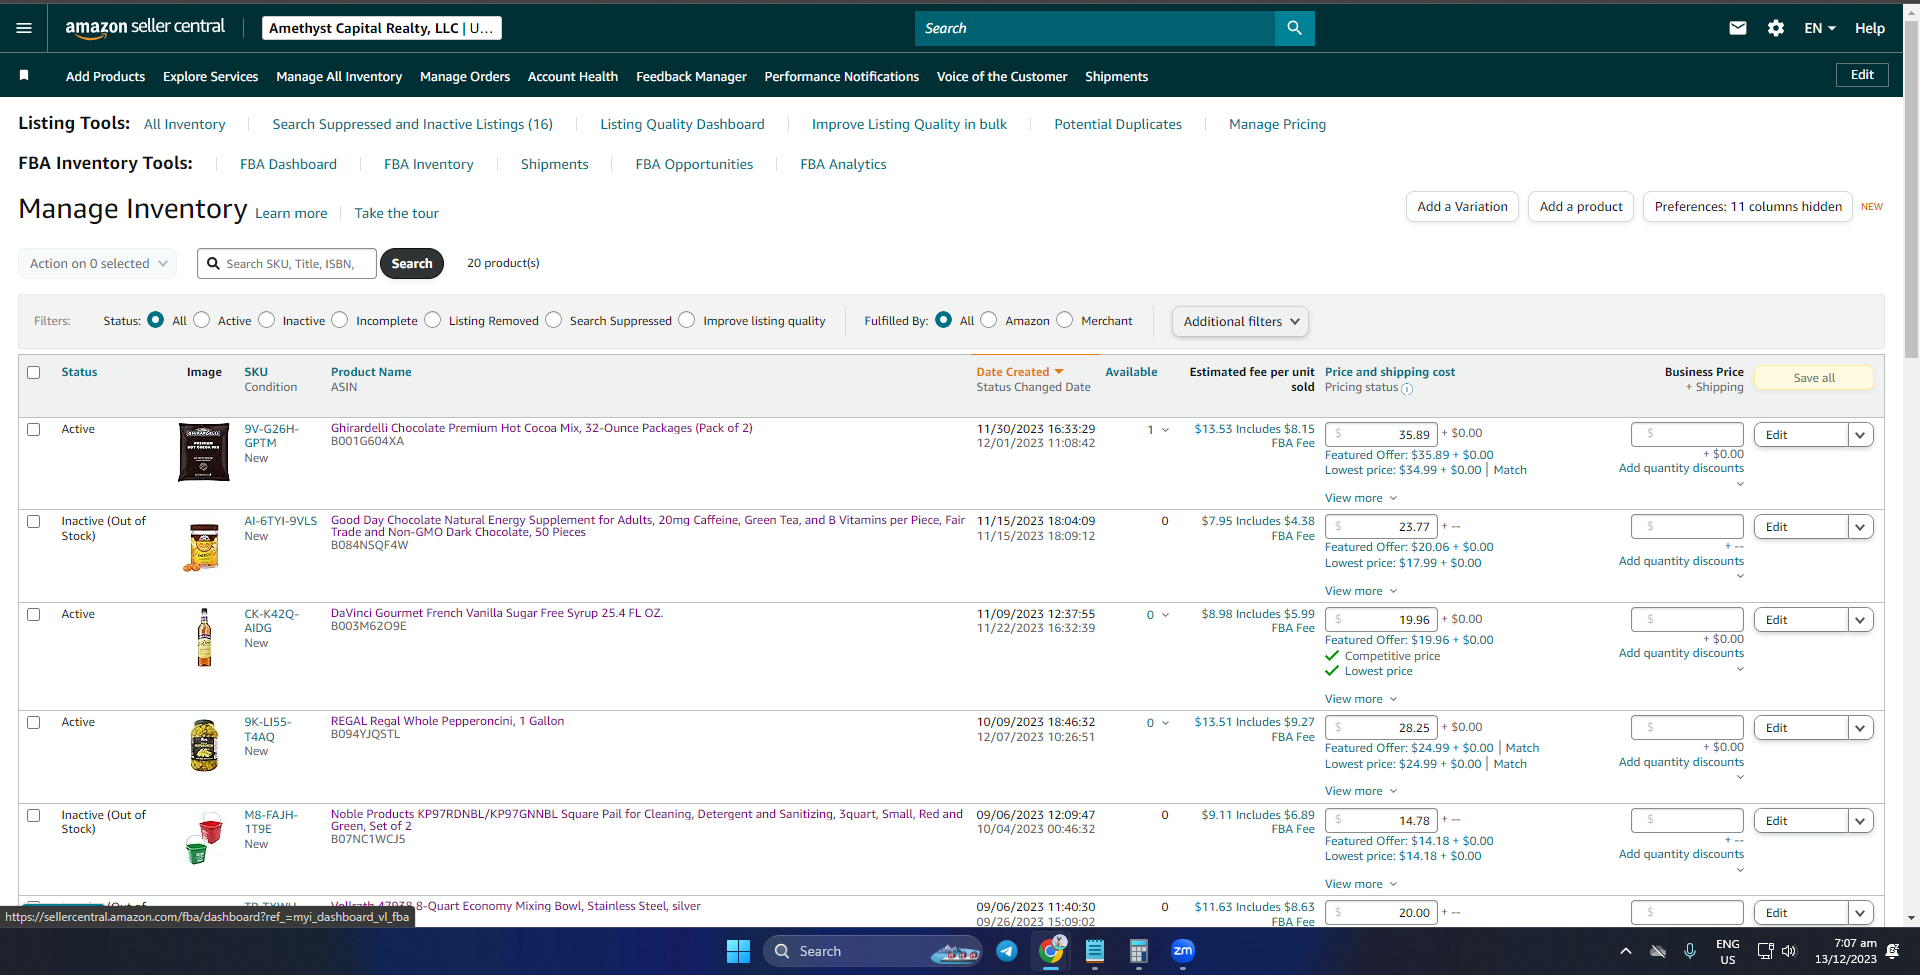The width and height of the screenshot is (1920, 975).
Task: Select the Incomplete status radio button
Action: 340,320
